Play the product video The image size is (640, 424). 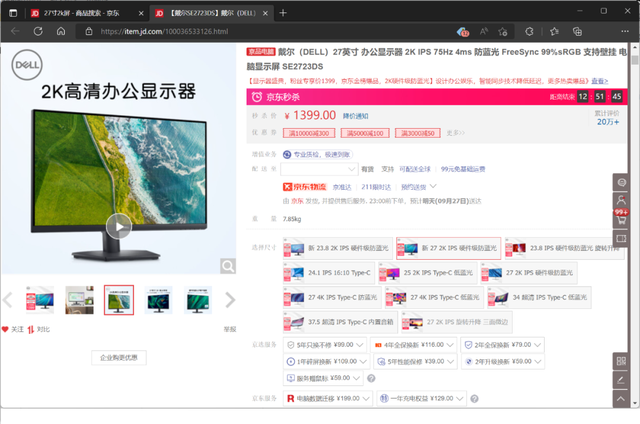(x=119, y=226)
